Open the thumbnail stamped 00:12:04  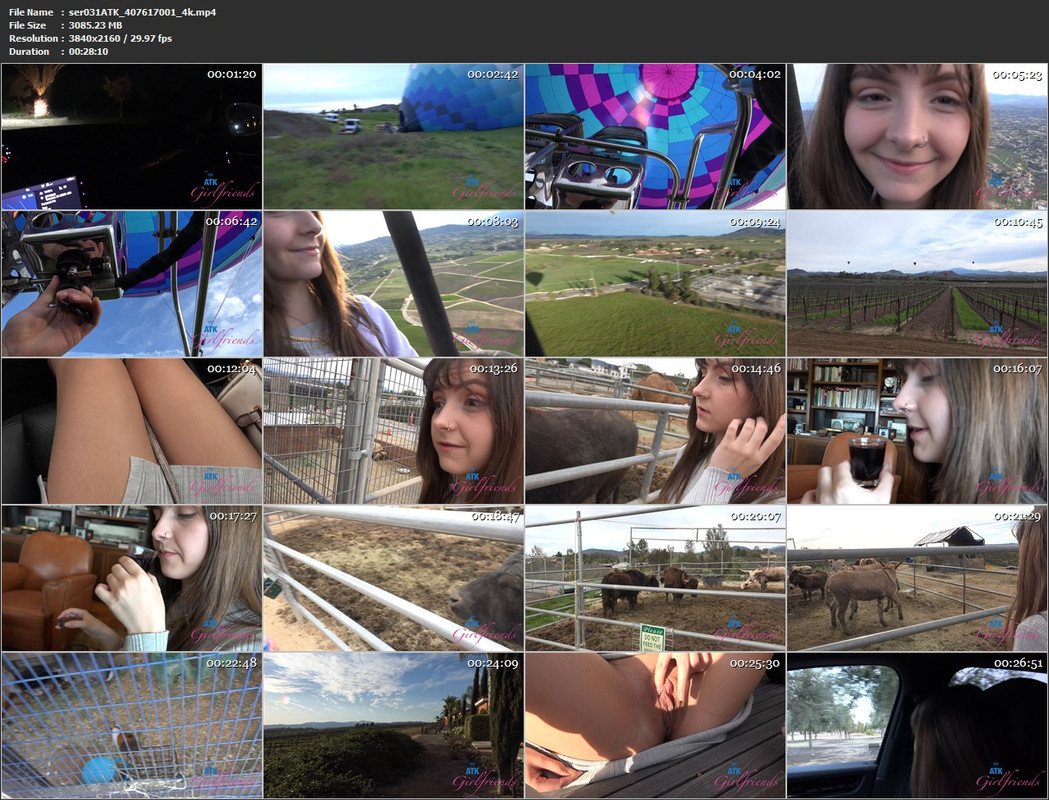[132, 431]
